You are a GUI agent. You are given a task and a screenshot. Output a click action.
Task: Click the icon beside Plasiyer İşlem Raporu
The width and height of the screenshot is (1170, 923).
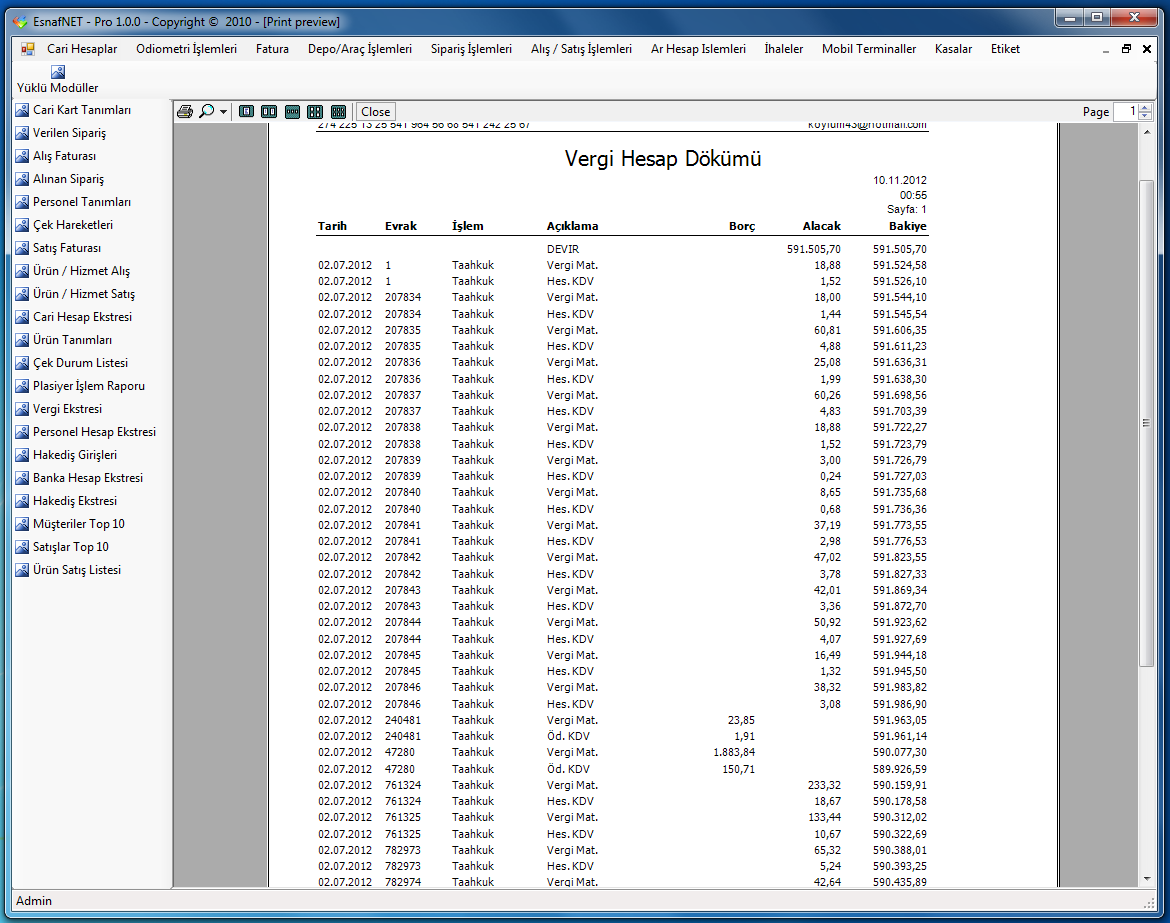click(x=22, y=387)
